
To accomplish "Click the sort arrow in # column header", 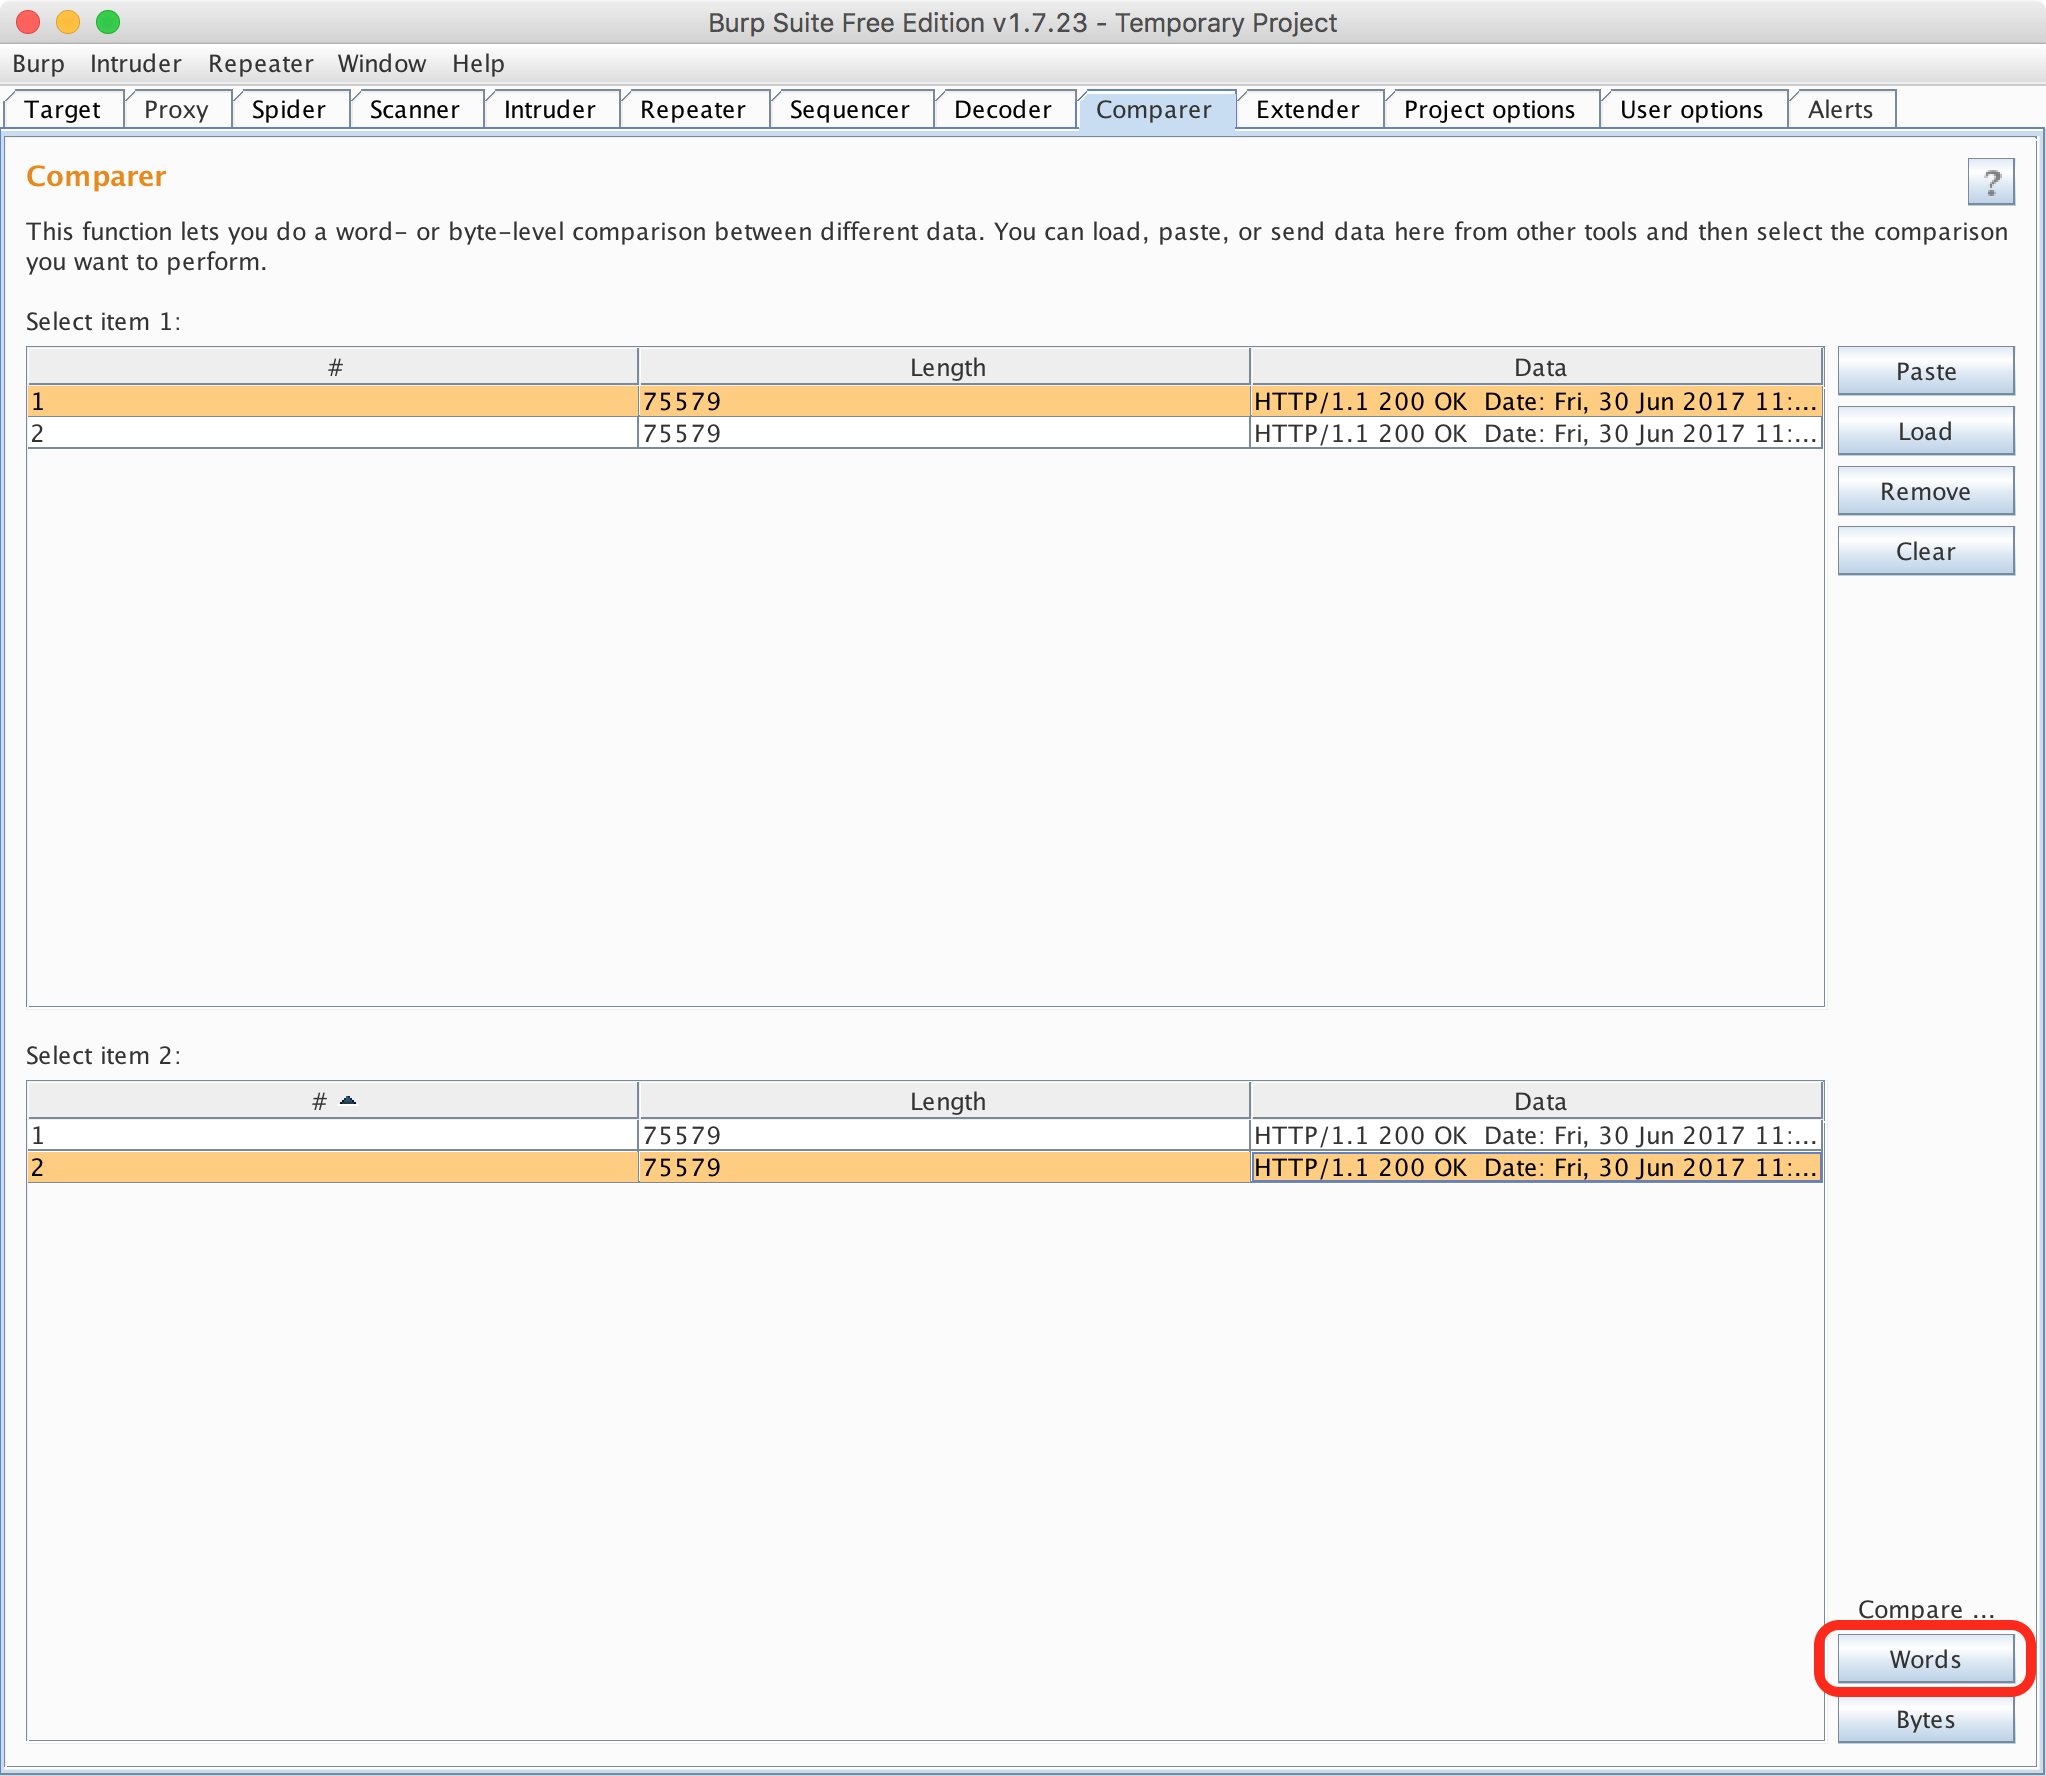I will coord(347,1100).
